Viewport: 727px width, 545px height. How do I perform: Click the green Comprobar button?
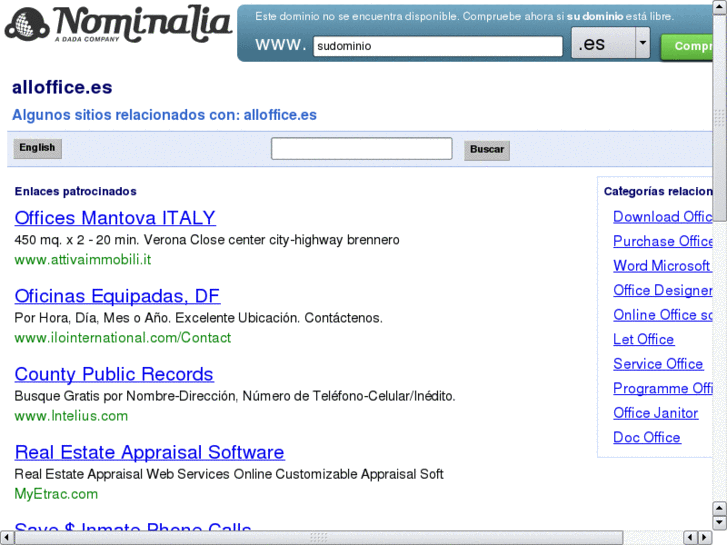[687, 46]
